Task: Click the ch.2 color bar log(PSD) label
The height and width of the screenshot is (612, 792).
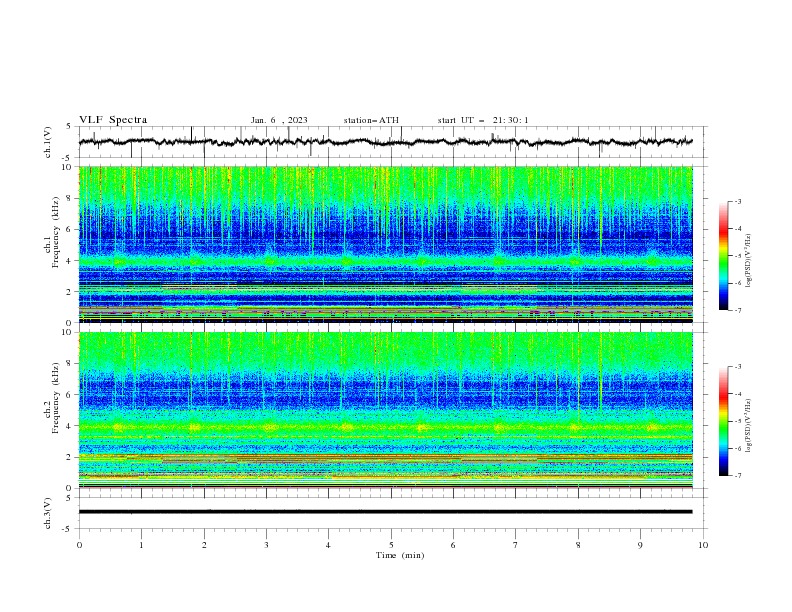Action: 748,425
